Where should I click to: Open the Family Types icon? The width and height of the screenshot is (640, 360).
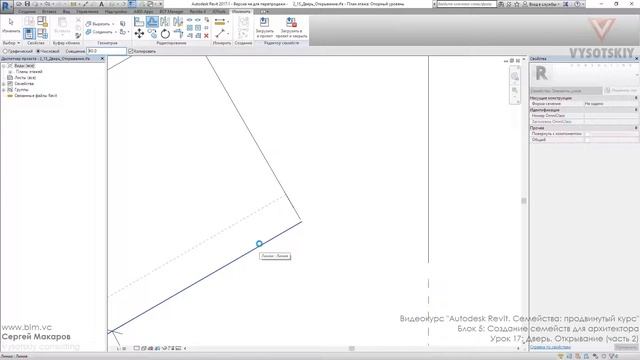point(42,33)
